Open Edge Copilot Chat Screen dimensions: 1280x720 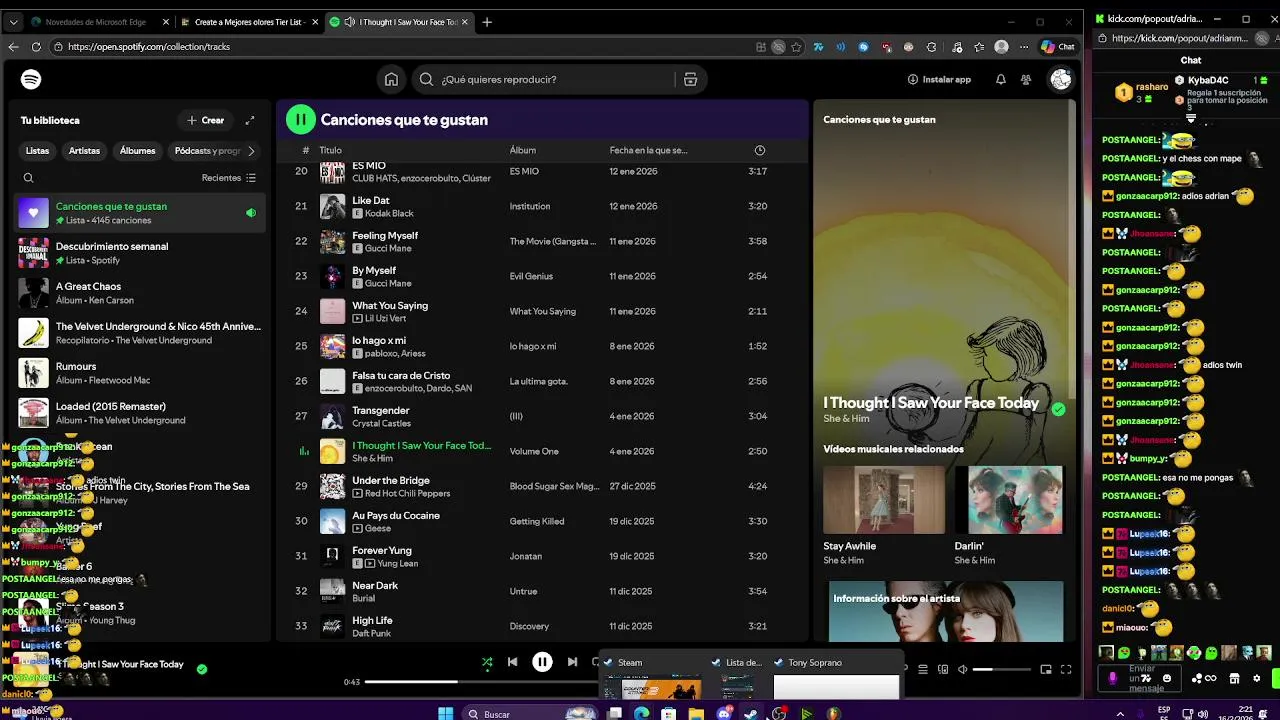[1058, 47]
